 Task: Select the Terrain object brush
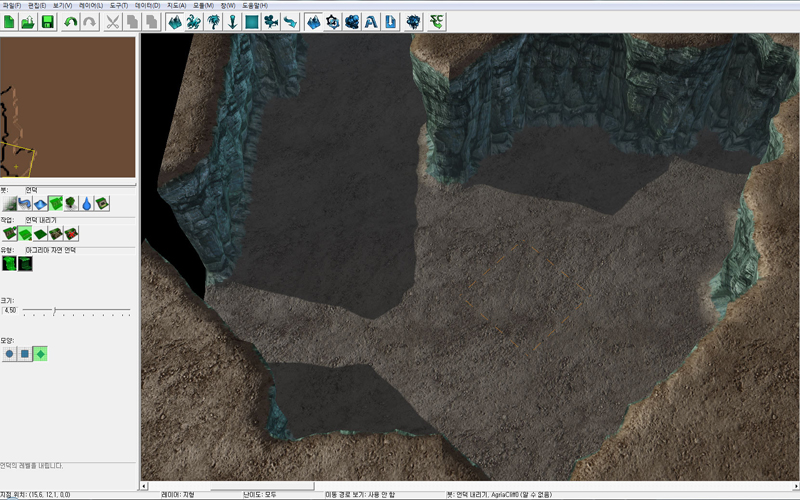click(x=102, y=204)
